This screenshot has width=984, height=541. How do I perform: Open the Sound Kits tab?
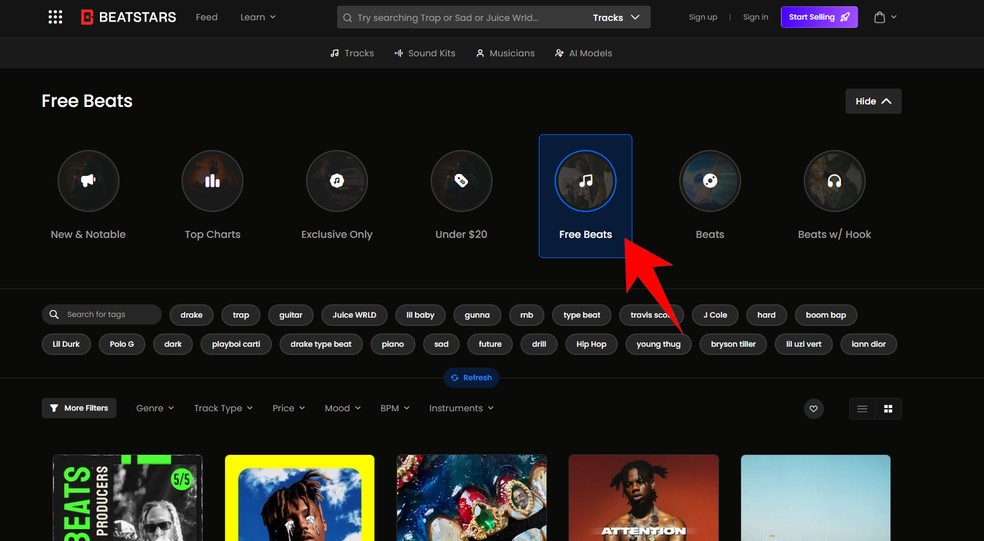click(425, 53)
